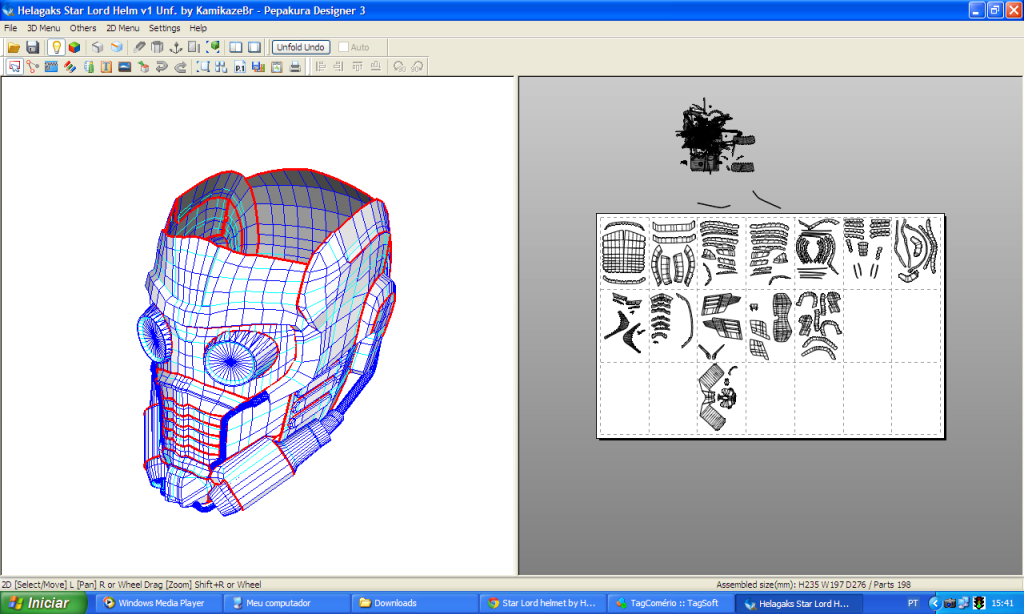Click the light blue open cube icon
This screenshot has height=614, width=1024.
coord(116,47)
